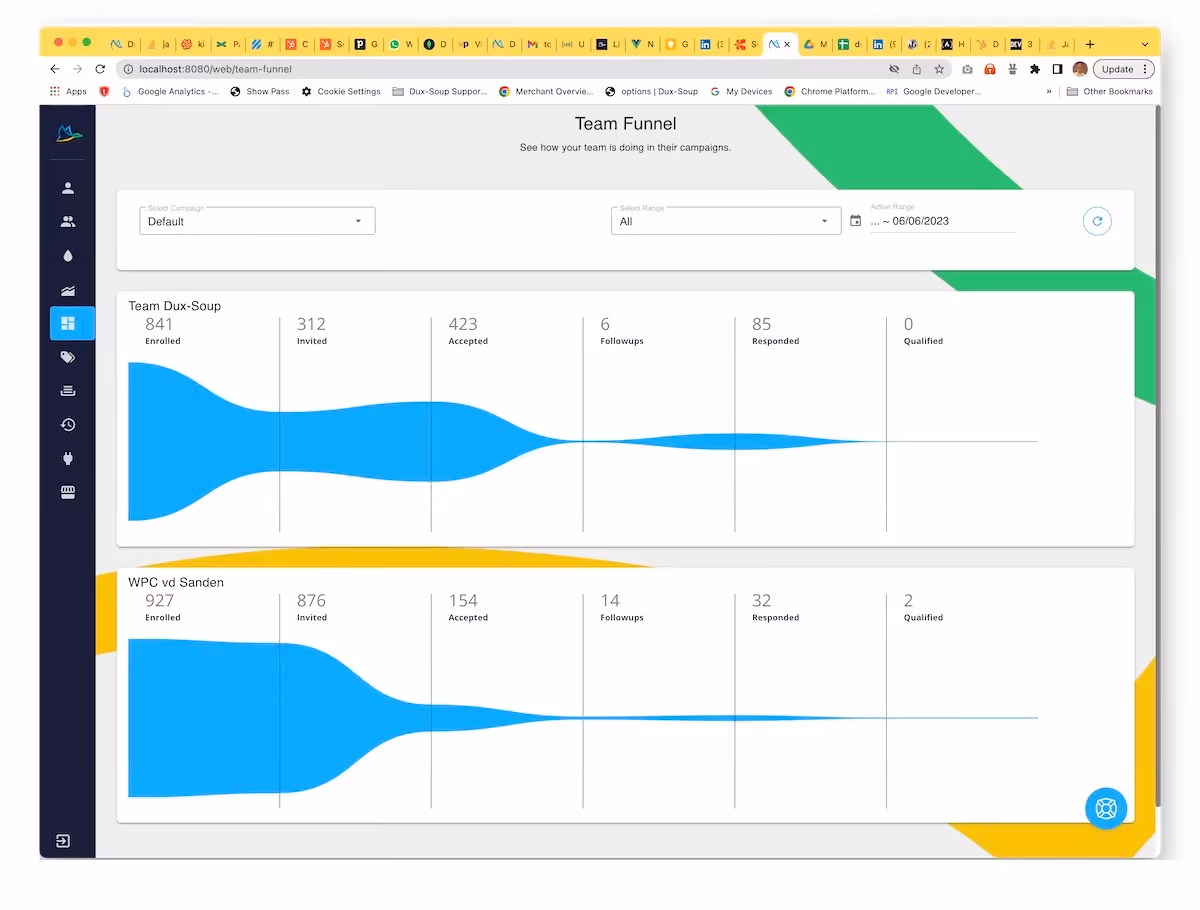
Task: Open the My Devices bookmark
Action: tap(741, 91)
